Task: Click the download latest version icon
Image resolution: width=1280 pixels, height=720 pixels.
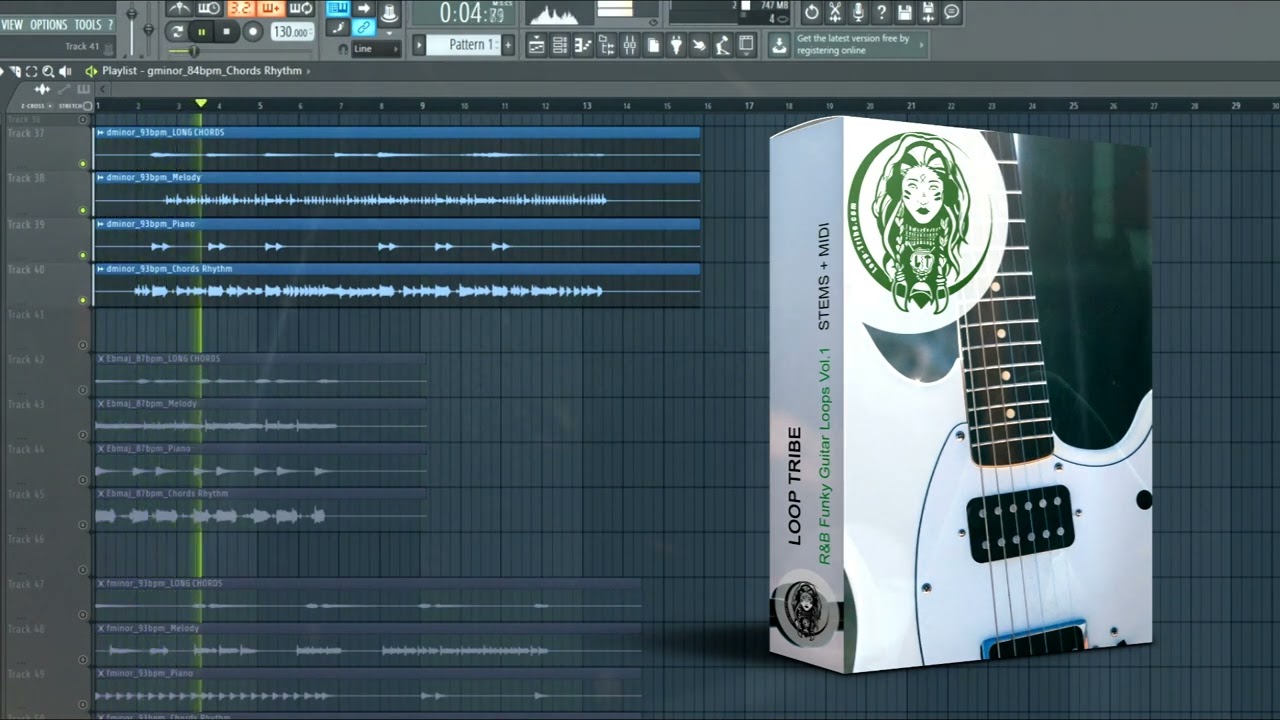Action: (x=779, y=45)
